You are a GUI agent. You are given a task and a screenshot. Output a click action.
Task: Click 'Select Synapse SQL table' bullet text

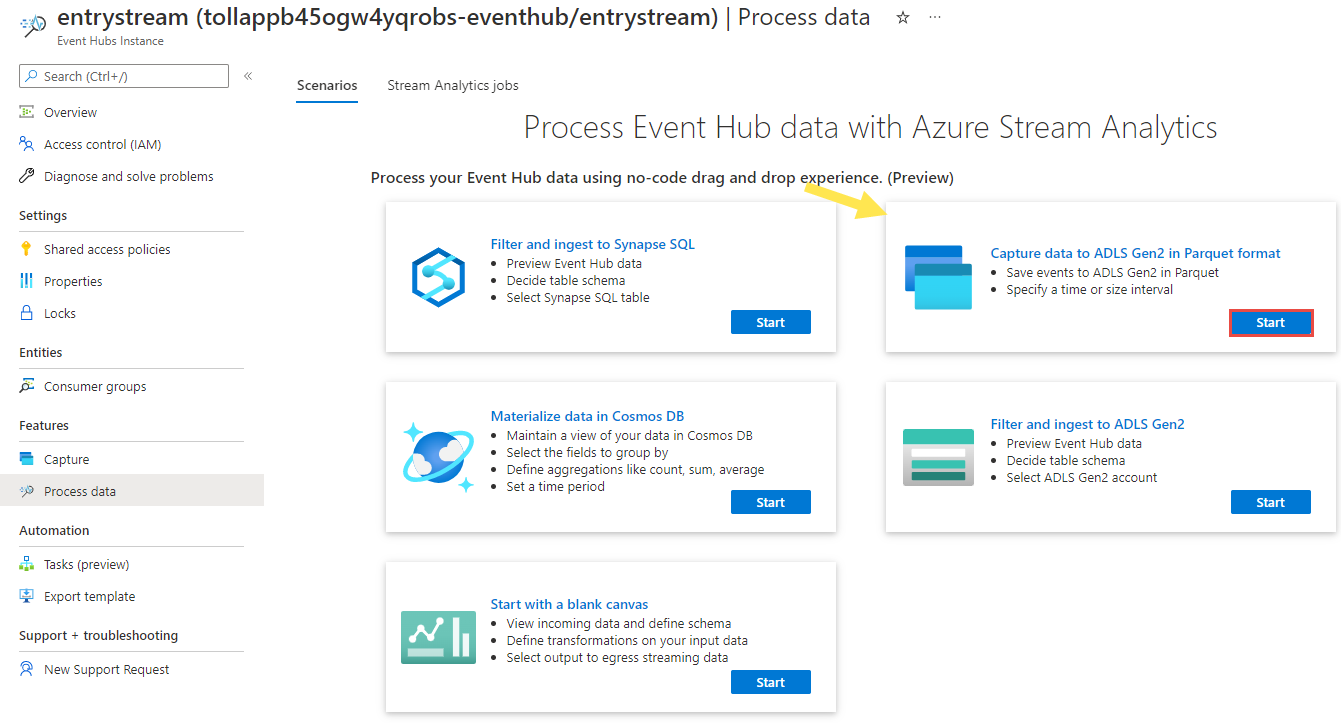[578, 297]
